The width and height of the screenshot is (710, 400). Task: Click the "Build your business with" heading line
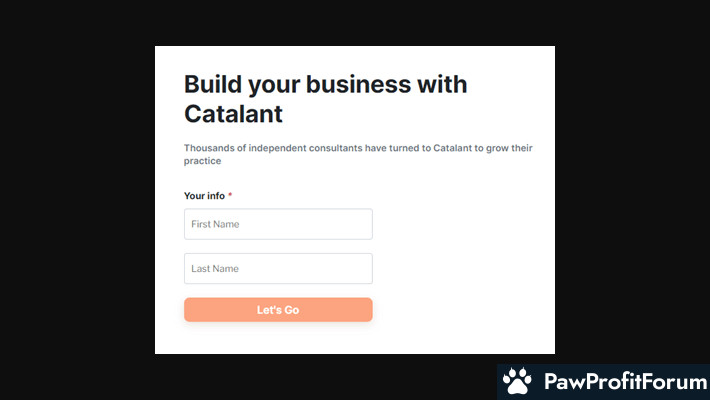tap(325, 85)
